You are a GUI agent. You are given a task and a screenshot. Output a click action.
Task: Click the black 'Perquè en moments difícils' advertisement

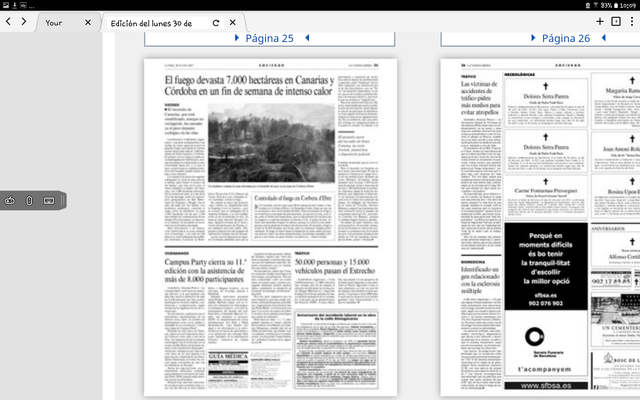coord(546,267)
